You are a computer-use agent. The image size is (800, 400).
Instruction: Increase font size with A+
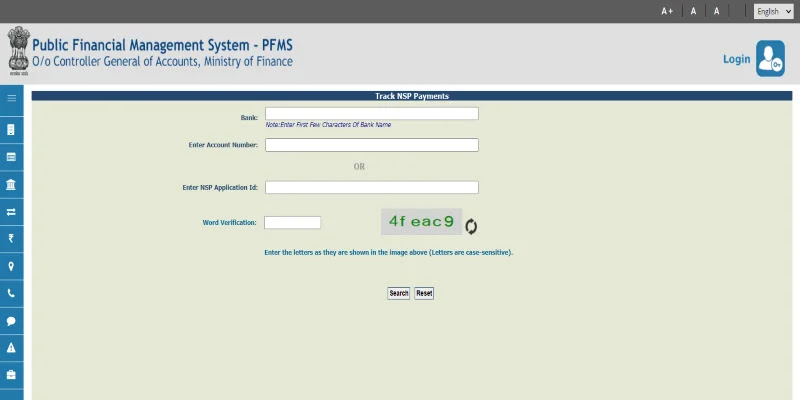click(667, 11)
